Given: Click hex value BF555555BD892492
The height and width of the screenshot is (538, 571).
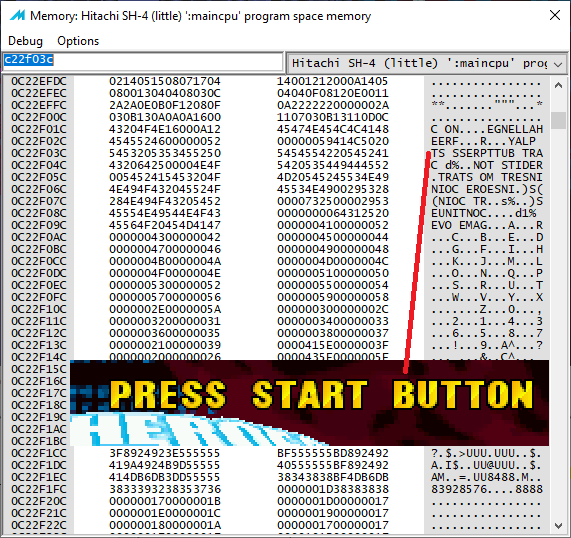Looking at the screenshot, I should (332, 453).
